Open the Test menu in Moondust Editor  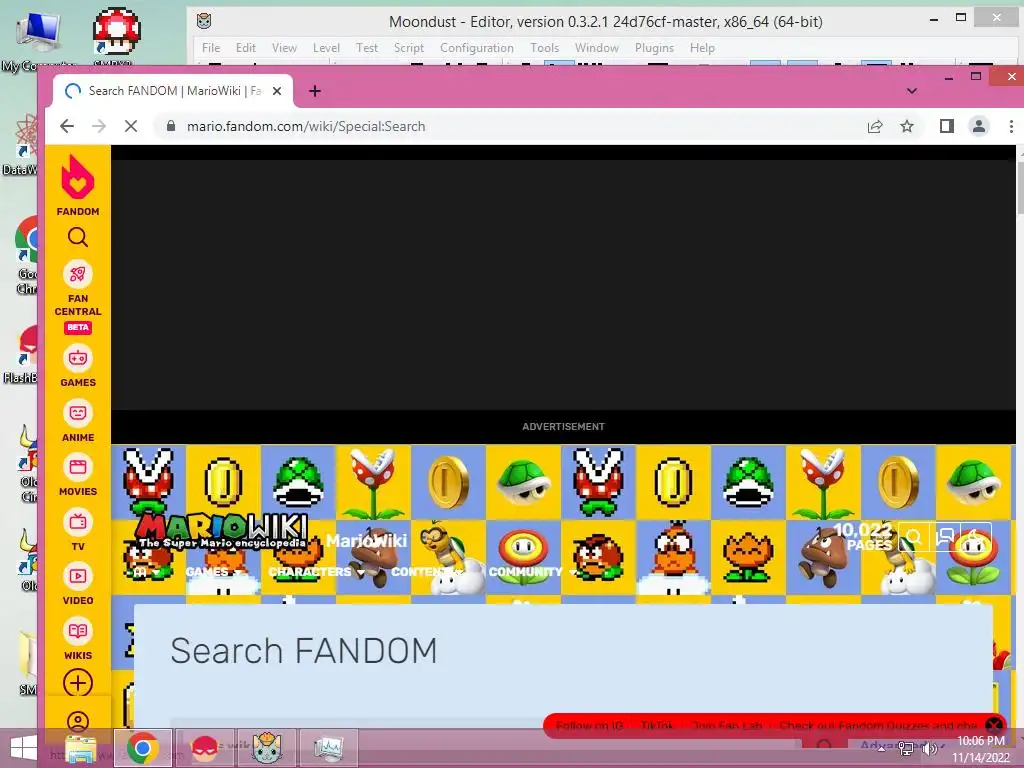(366, 48)
